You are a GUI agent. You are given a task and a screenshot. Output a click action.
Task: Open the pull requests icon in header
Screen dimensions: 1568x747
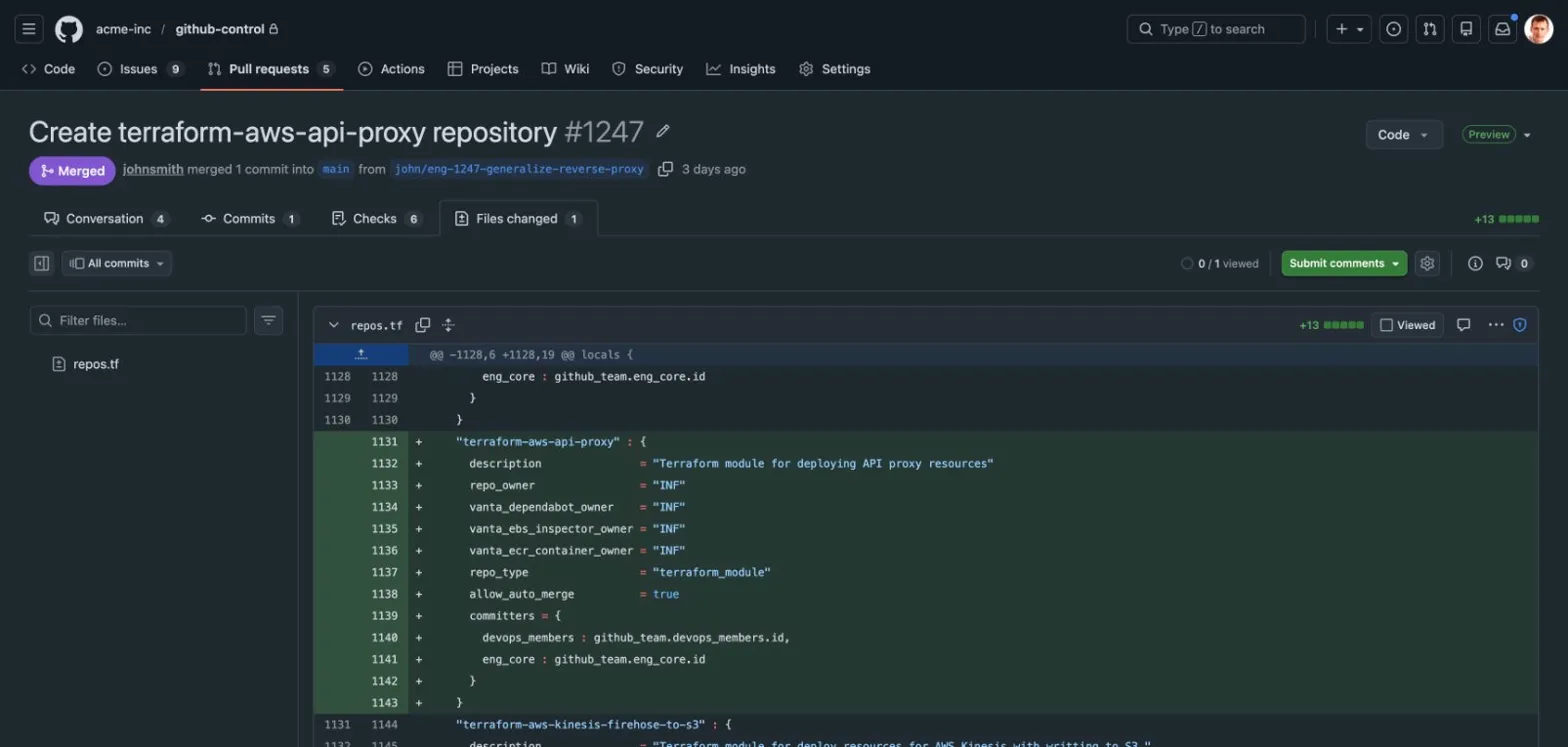pyautogui.click(x=1430, y=29)
